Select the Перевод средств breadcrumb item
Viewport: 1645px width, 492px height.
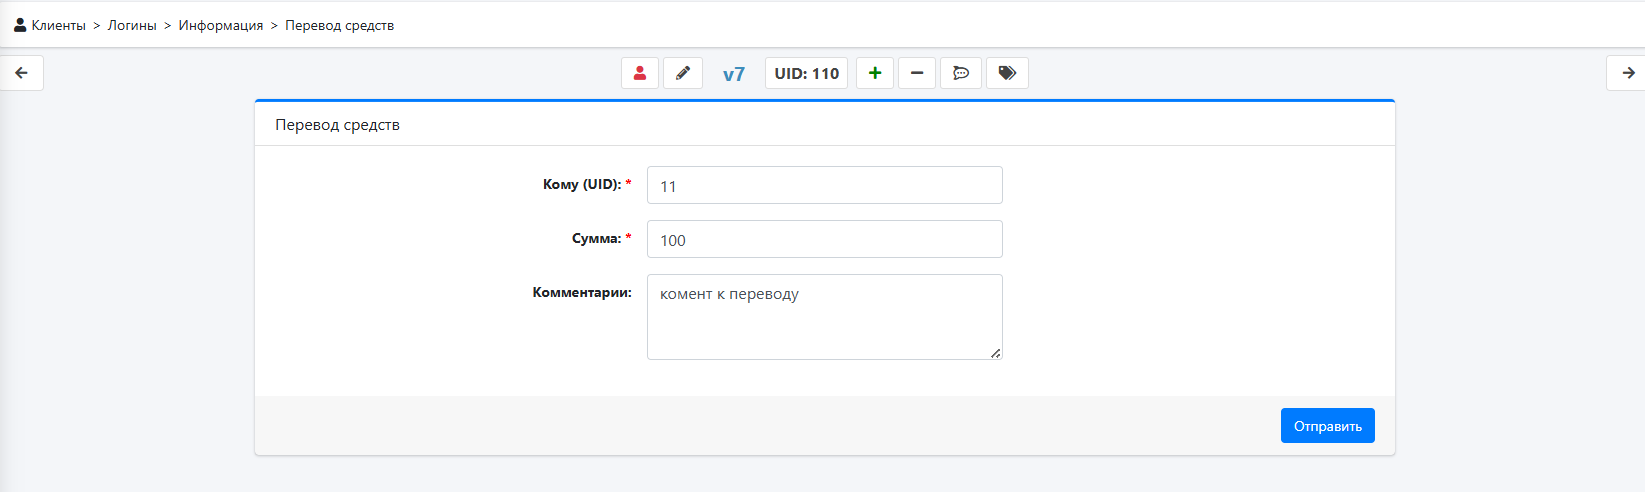click(x=340, y=25)
